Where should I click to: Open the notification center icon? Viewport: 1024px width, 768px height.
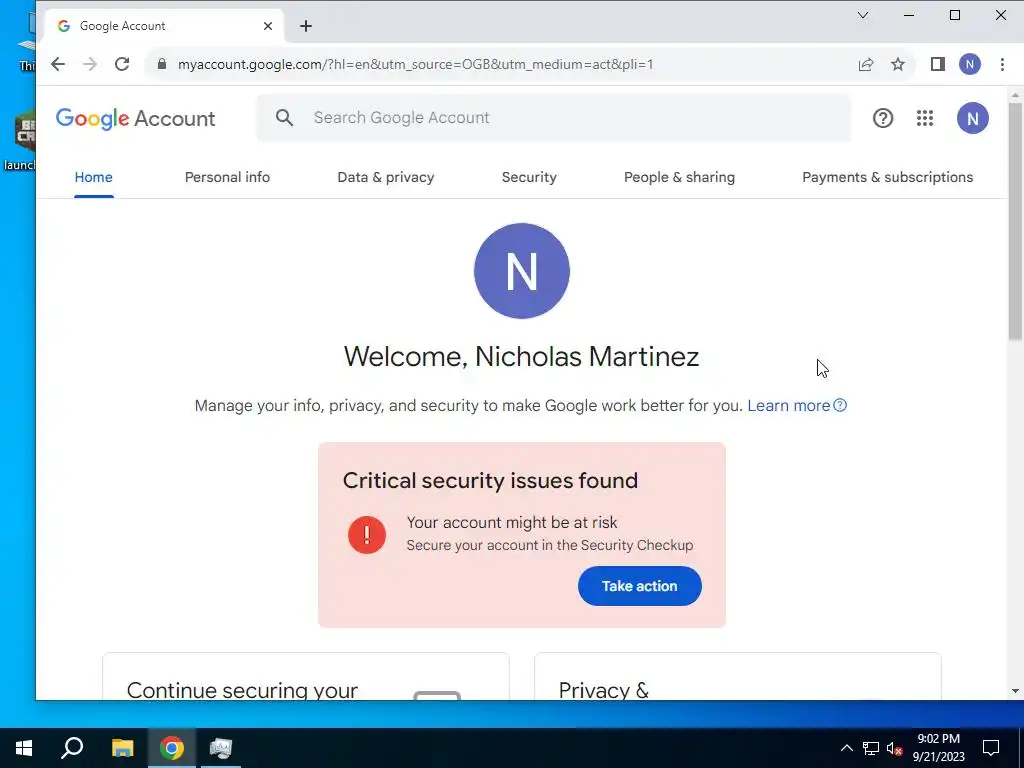(x=991, y=748)
